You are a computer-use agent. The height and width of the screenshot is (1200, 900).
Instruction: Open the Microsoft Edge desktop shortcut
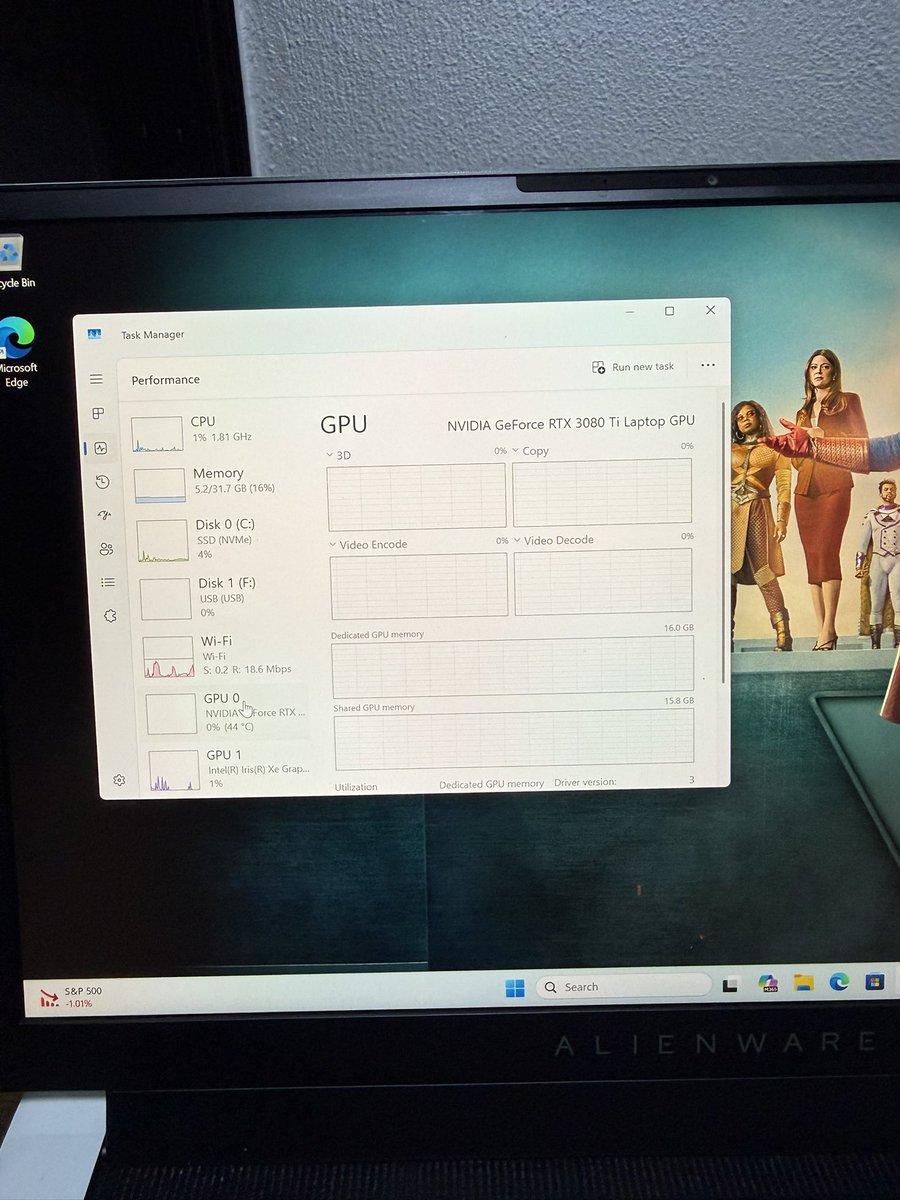(16, 352)
